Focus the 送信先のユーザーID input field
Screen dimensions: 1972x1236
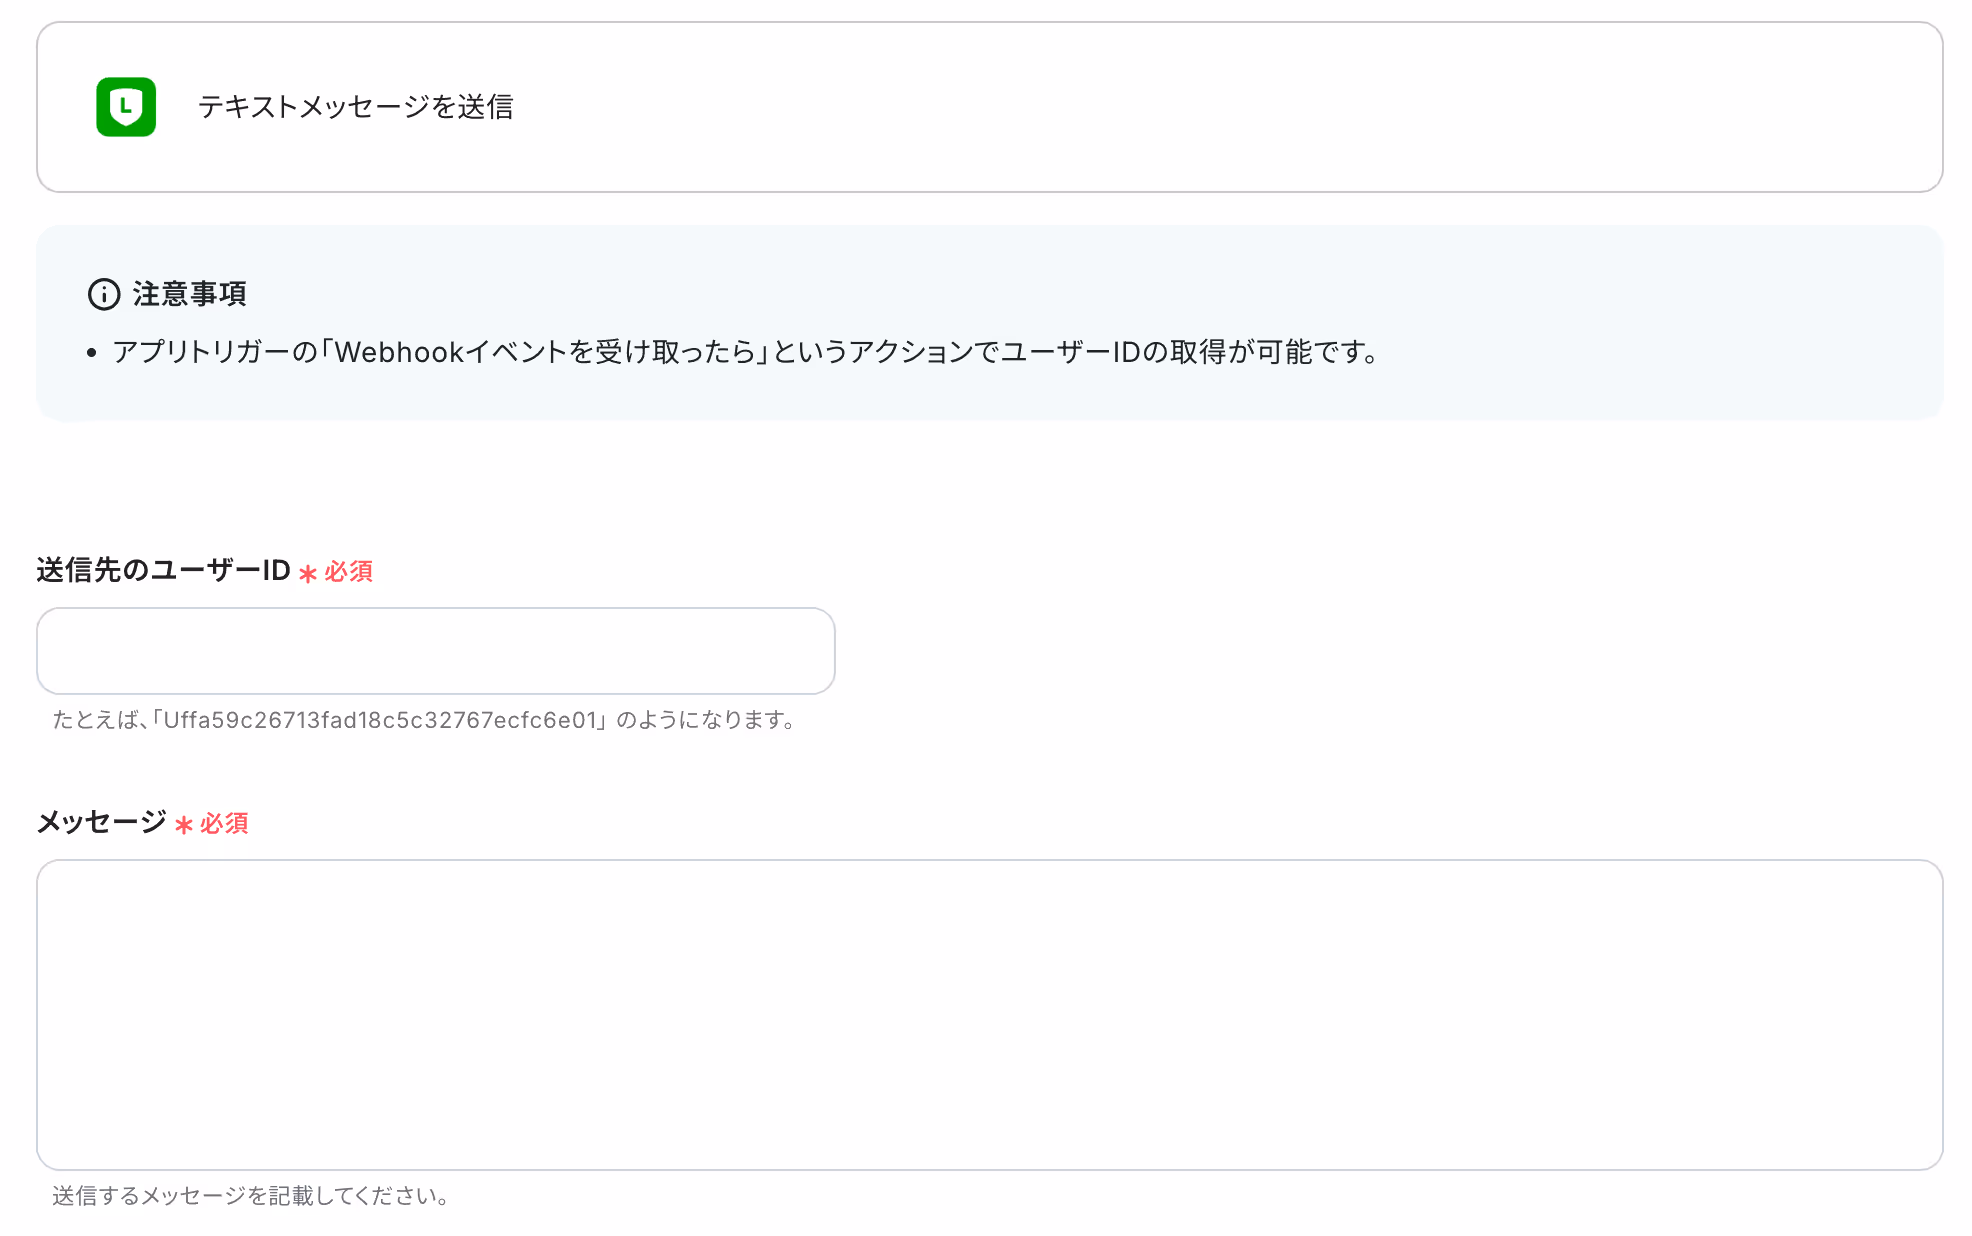(x=435, y=651)
